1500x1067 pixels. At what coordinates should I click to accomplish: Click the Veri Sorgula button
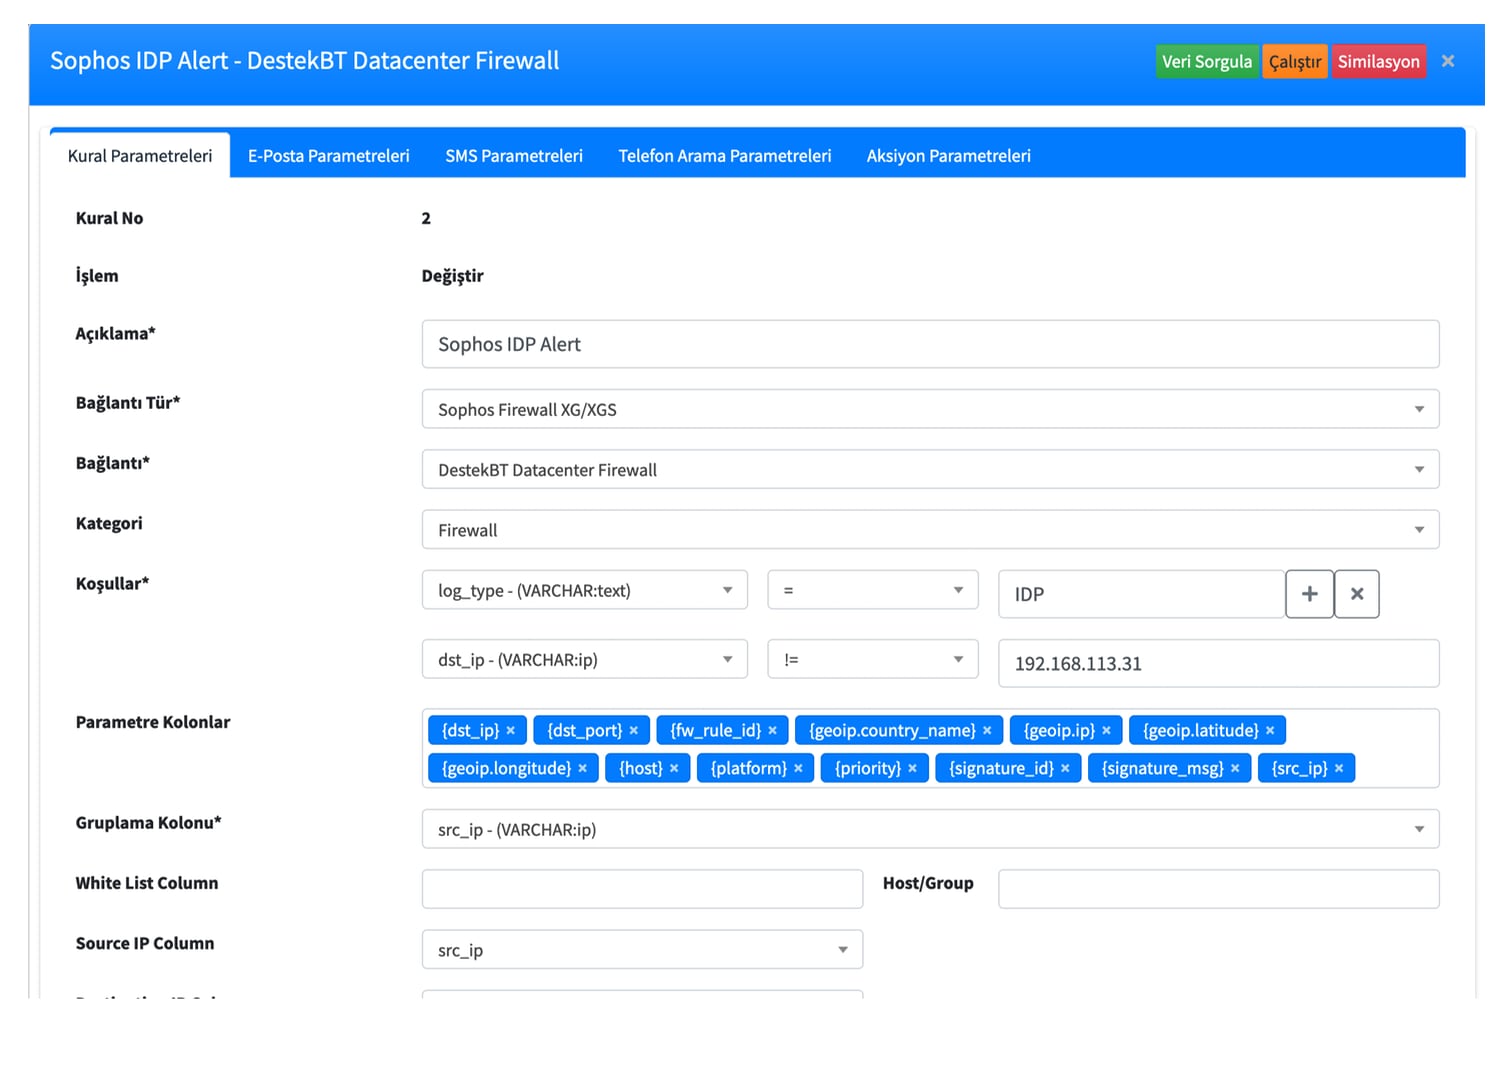click(1207, 61)
